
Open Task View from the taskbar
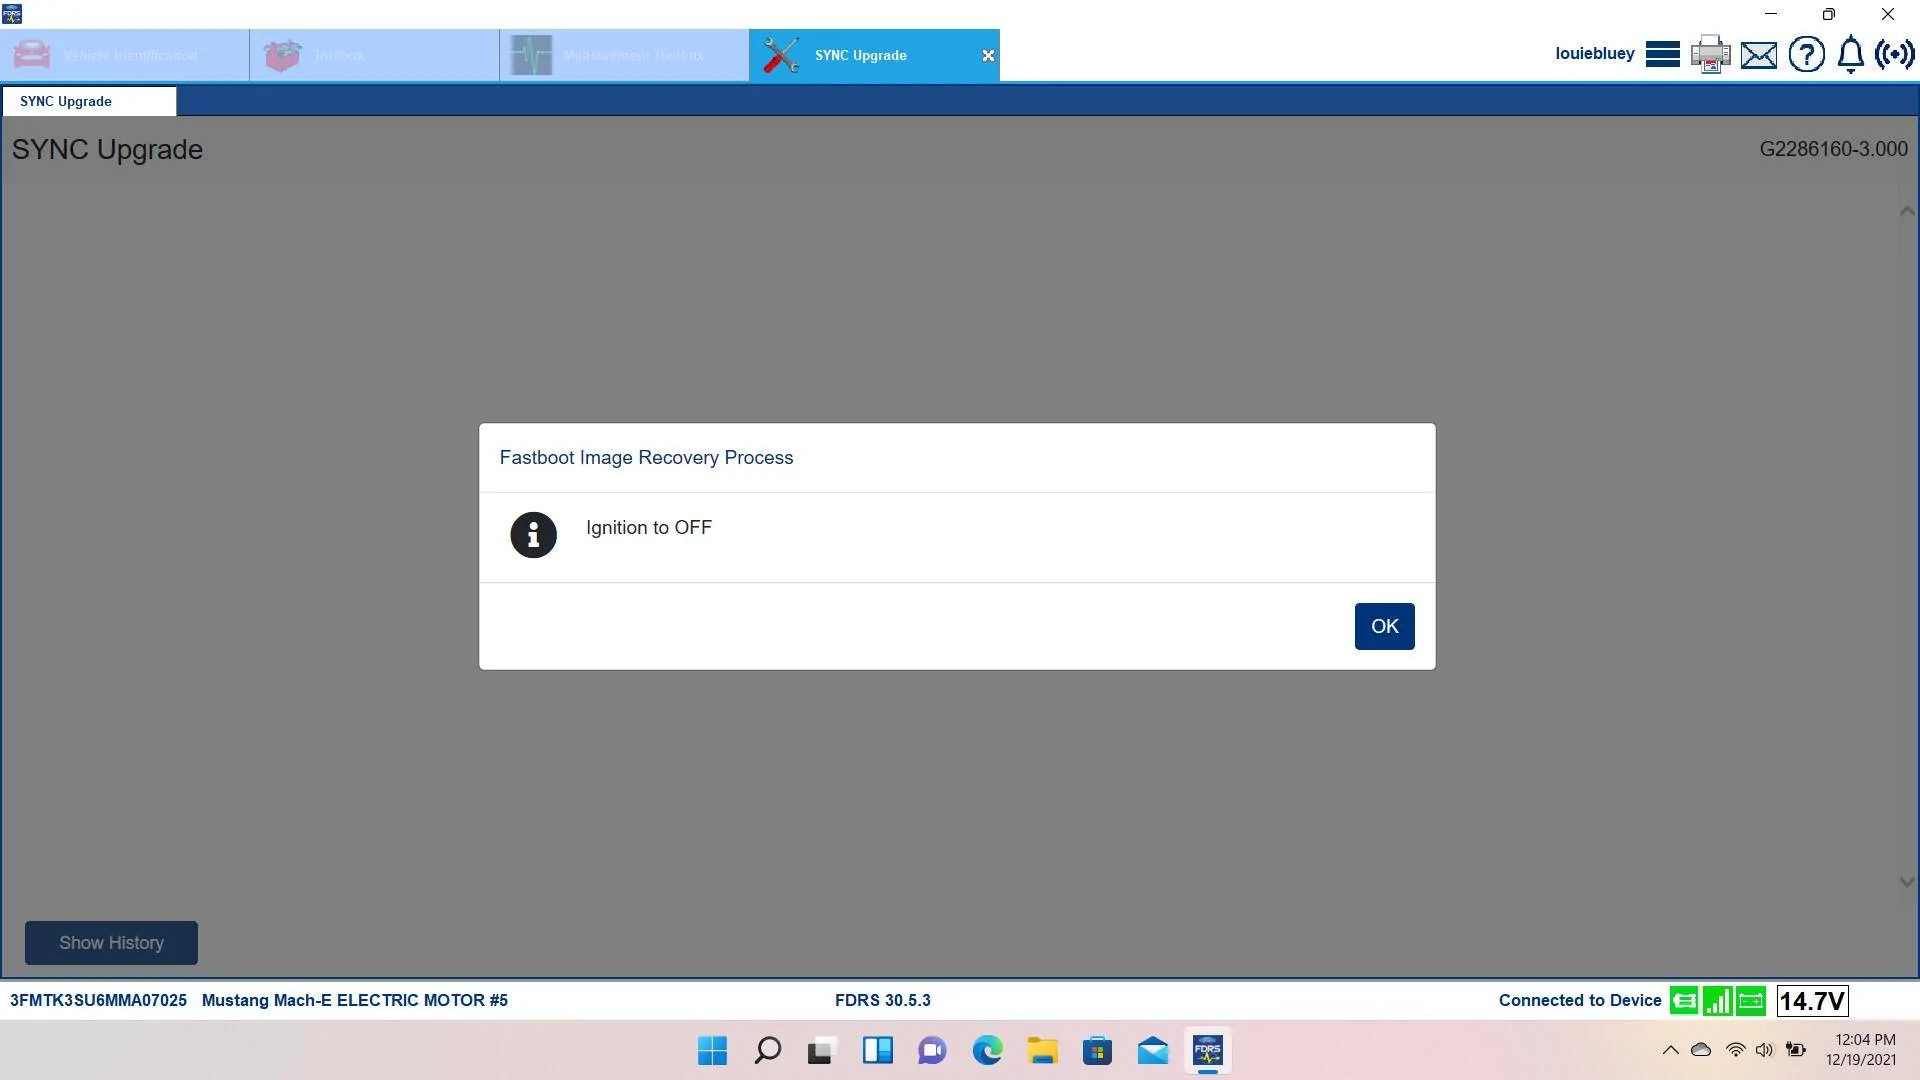(x=822, y=1051)
